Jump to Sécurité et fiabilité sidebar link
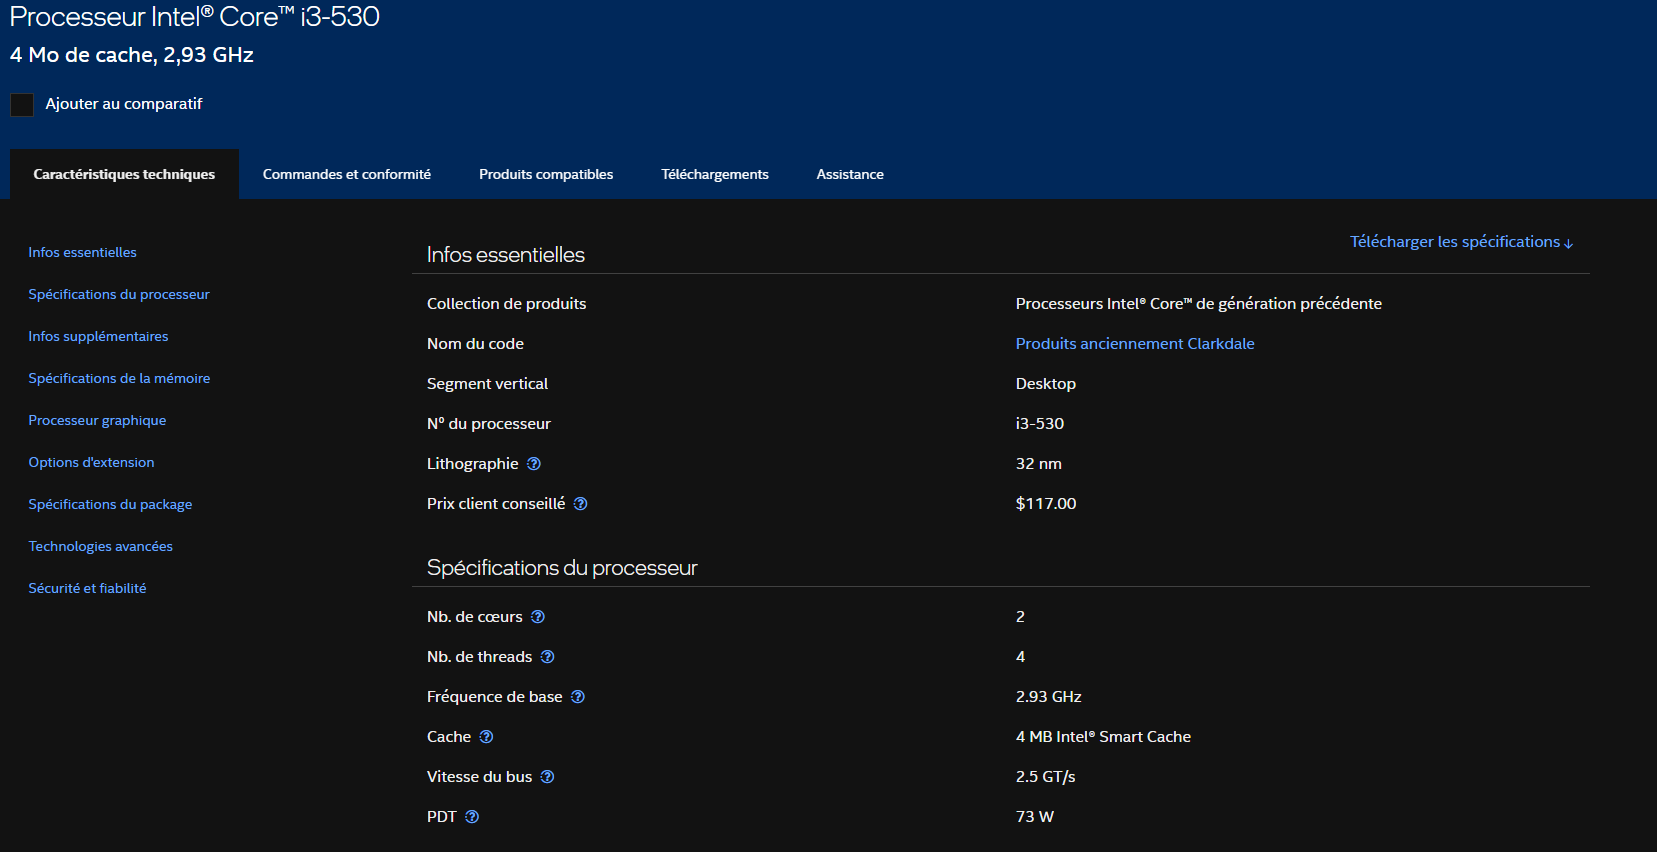The height and width of the screenshot is (852, 1657). point(87,589)
